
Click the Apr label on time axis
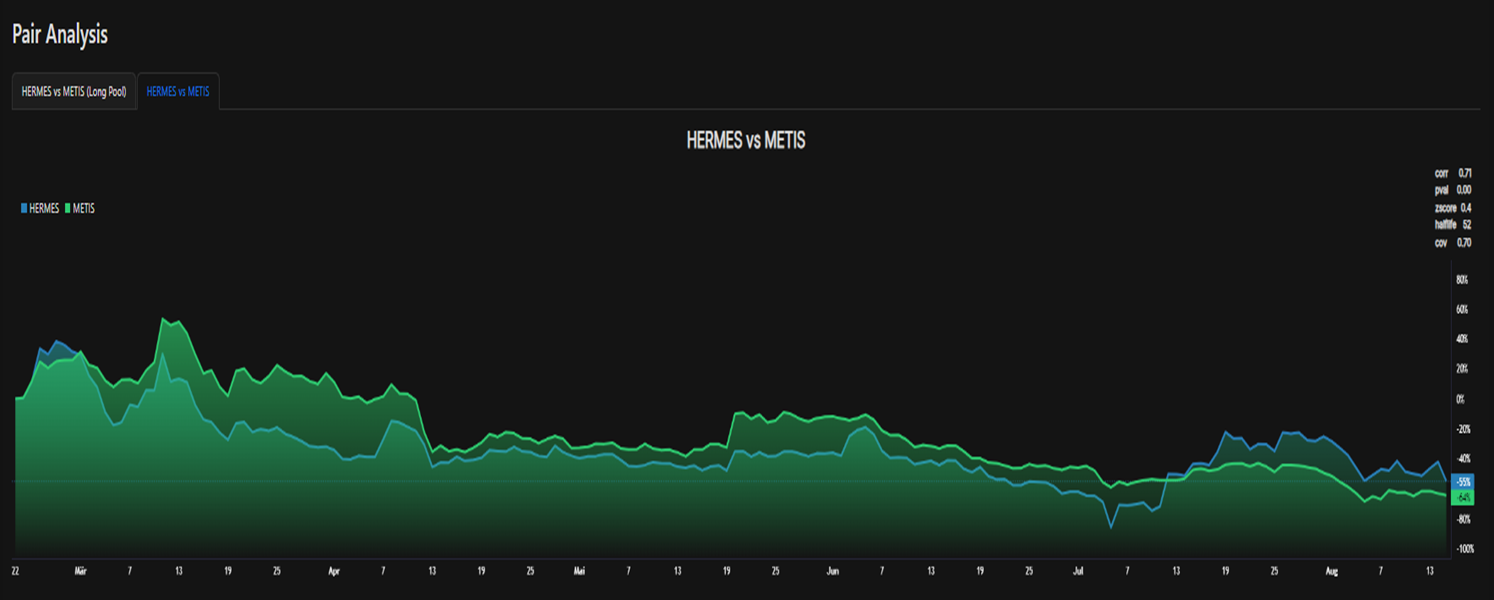tap(334, 572)
